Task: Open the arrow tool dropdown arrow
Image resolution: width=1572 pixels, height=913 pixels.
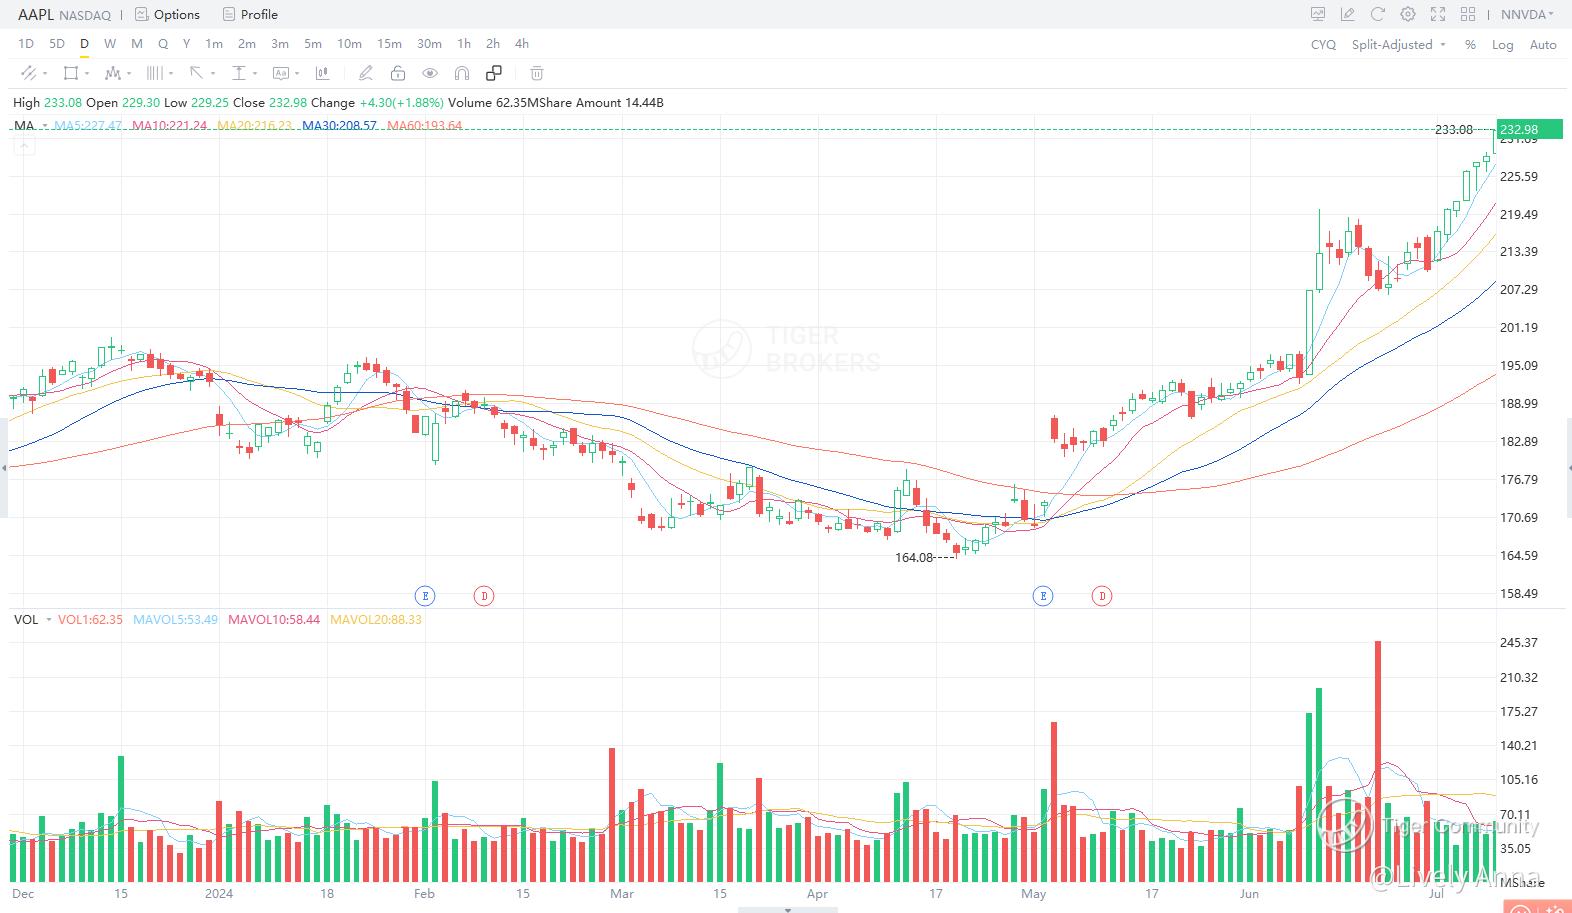Action: coord(213,74)
